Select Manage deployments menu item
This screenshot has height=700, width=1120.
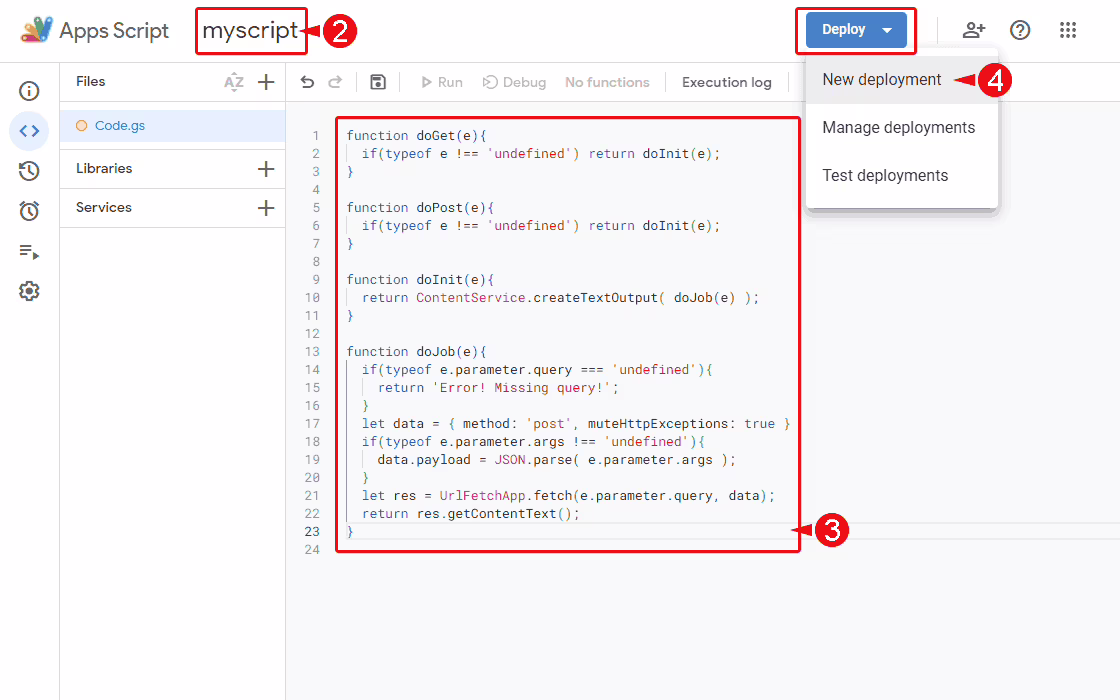click(x=898, y=128)
